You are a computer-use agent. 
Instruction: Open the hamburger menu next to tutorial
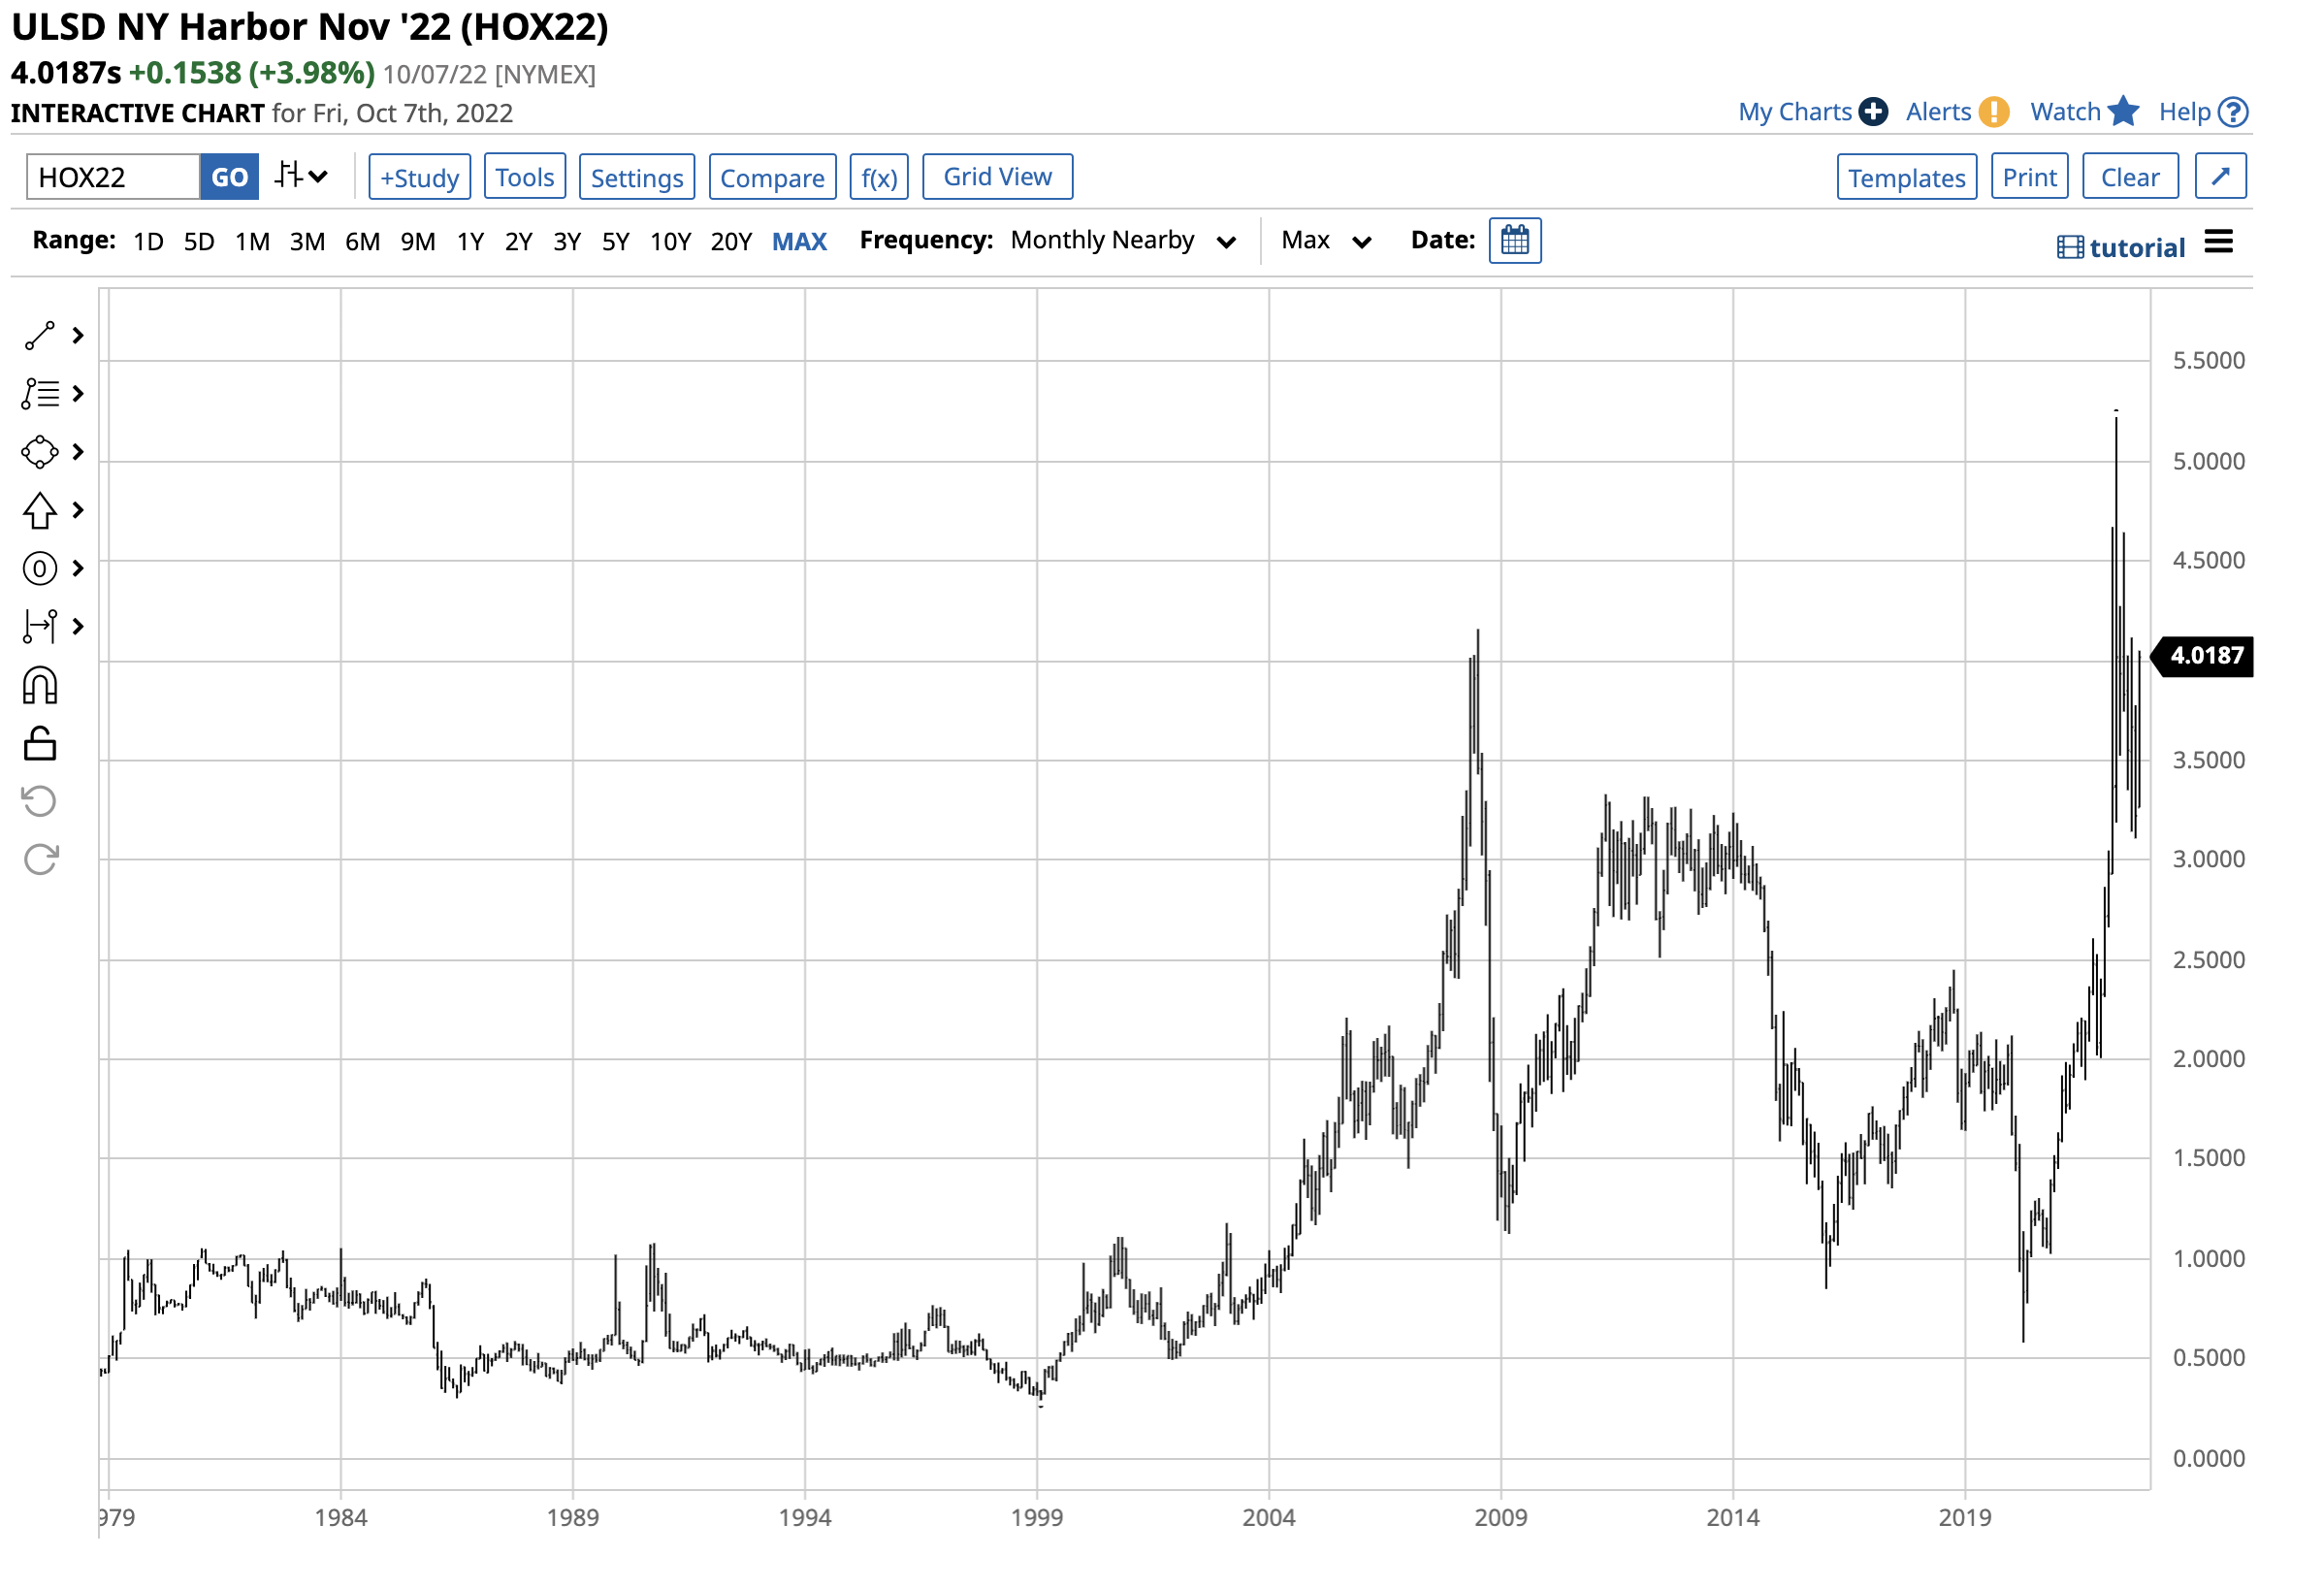(x=2218, y=243)
